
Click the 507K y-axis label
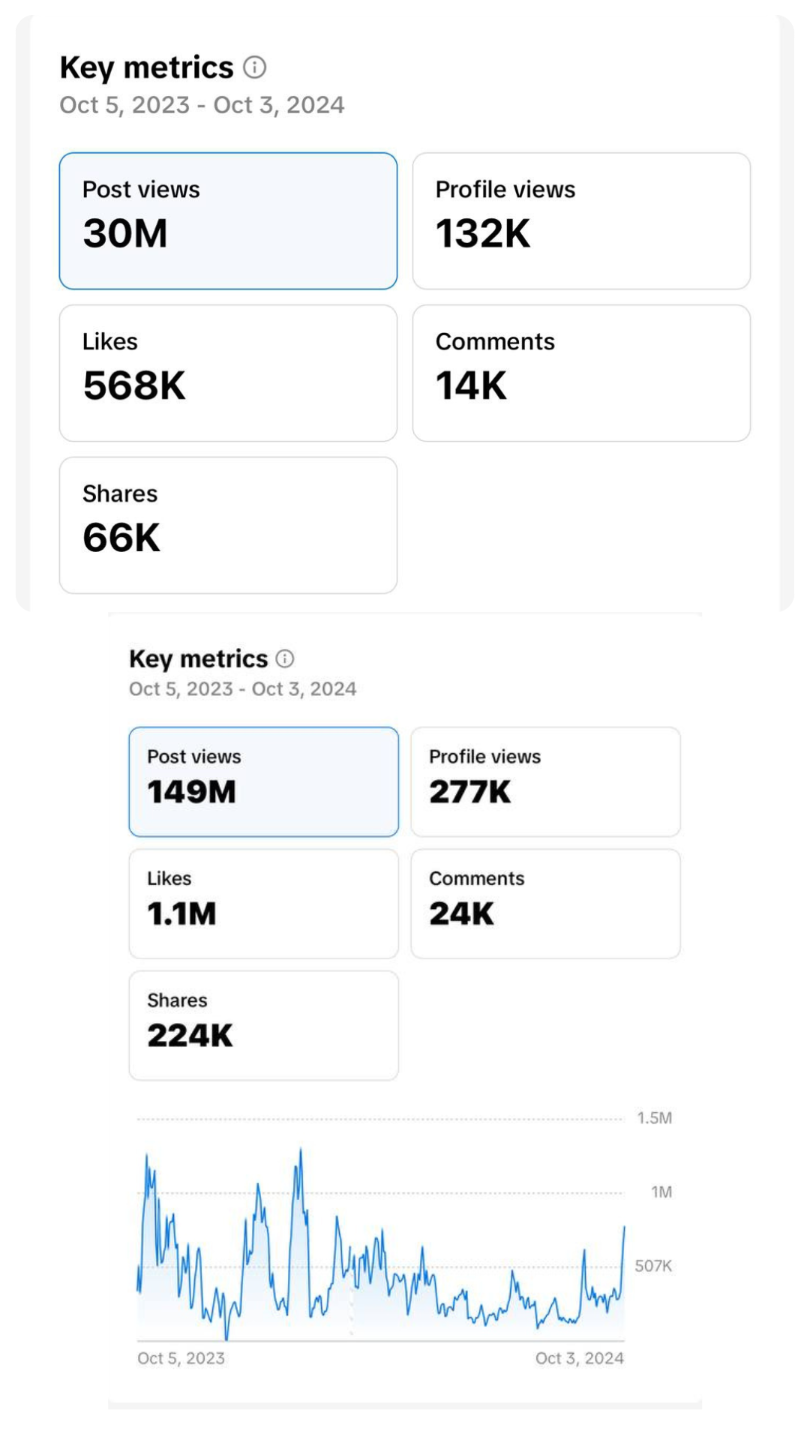coord(653,1266)
